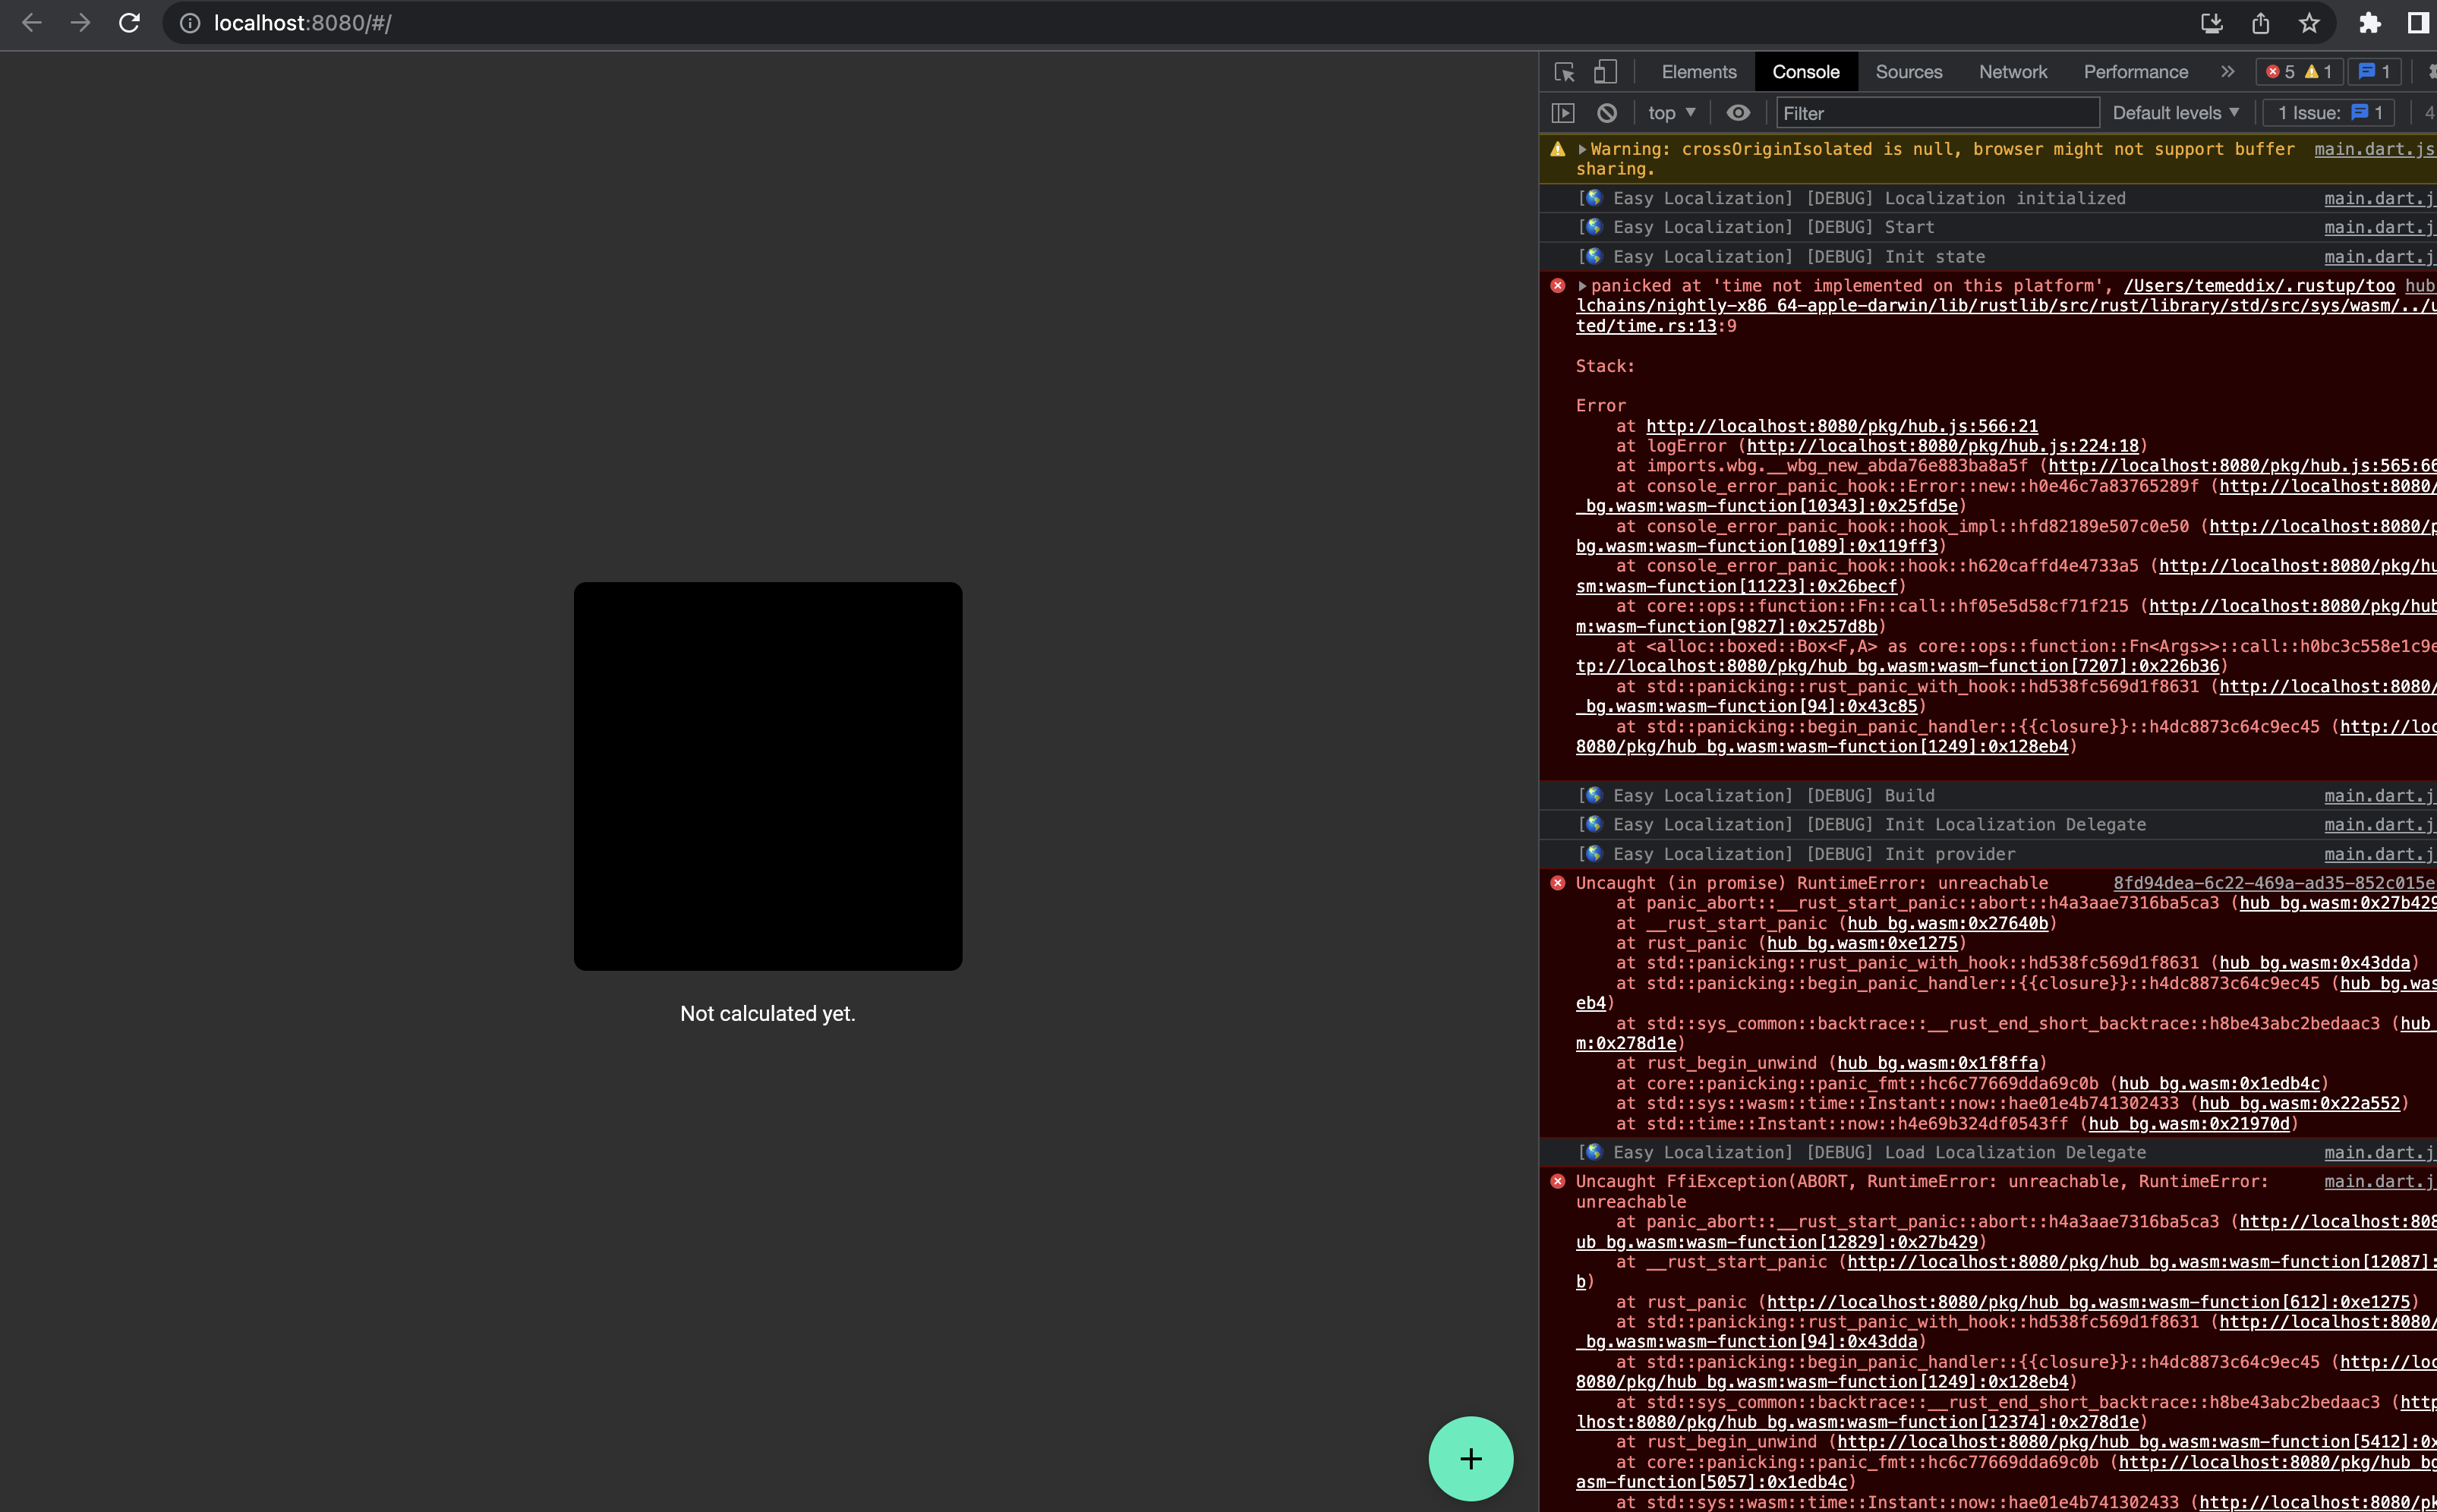Click the share icon in the address bar
This screenshot has width=2437, height=1512.
(2260, 22)
